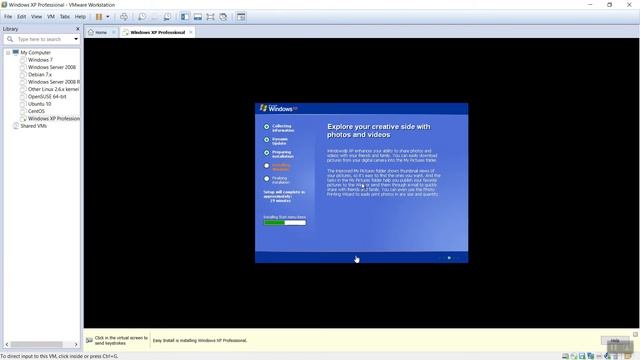Select the Debian 7.x virtual machine
Viewport: 640px width, 360px height.
pyautogui.click(x=40, y=75)
